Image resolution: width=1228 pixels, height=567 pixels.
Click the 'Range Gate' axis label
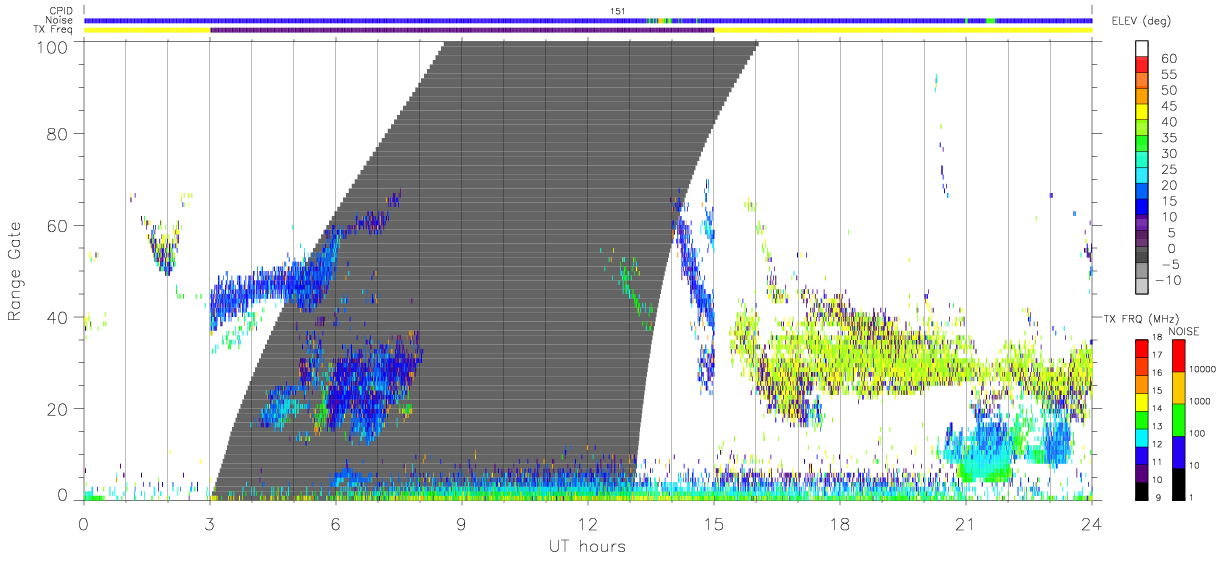click(x=15, y=271)
